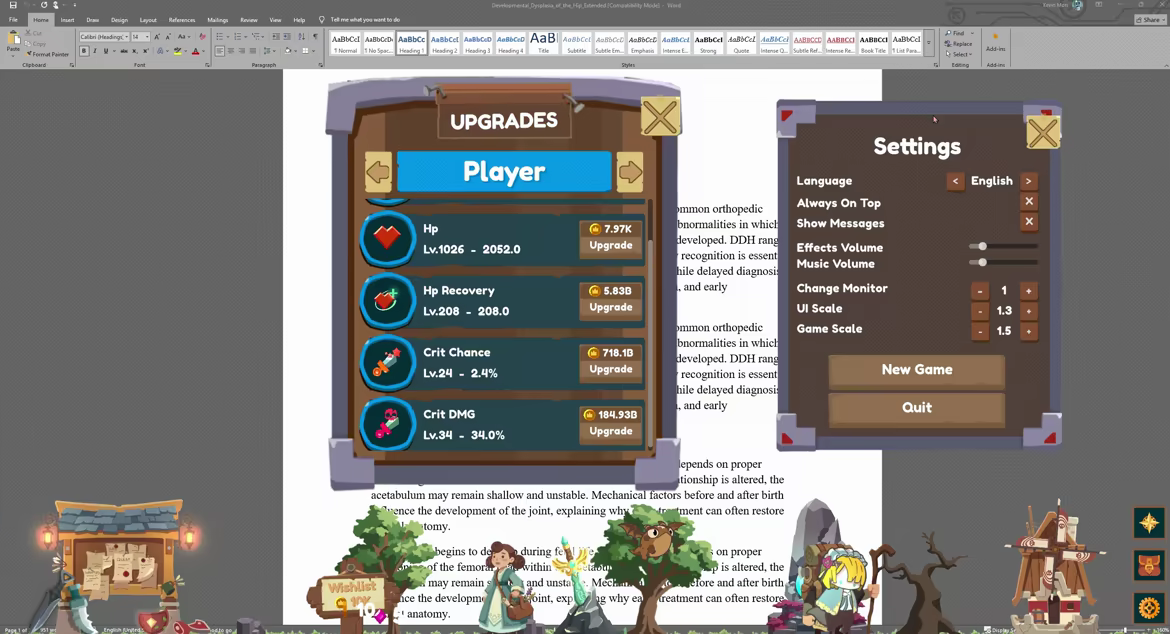Open the Find dropdown arrow
This screenshot has height=634, width=1170.
point(972,33)
